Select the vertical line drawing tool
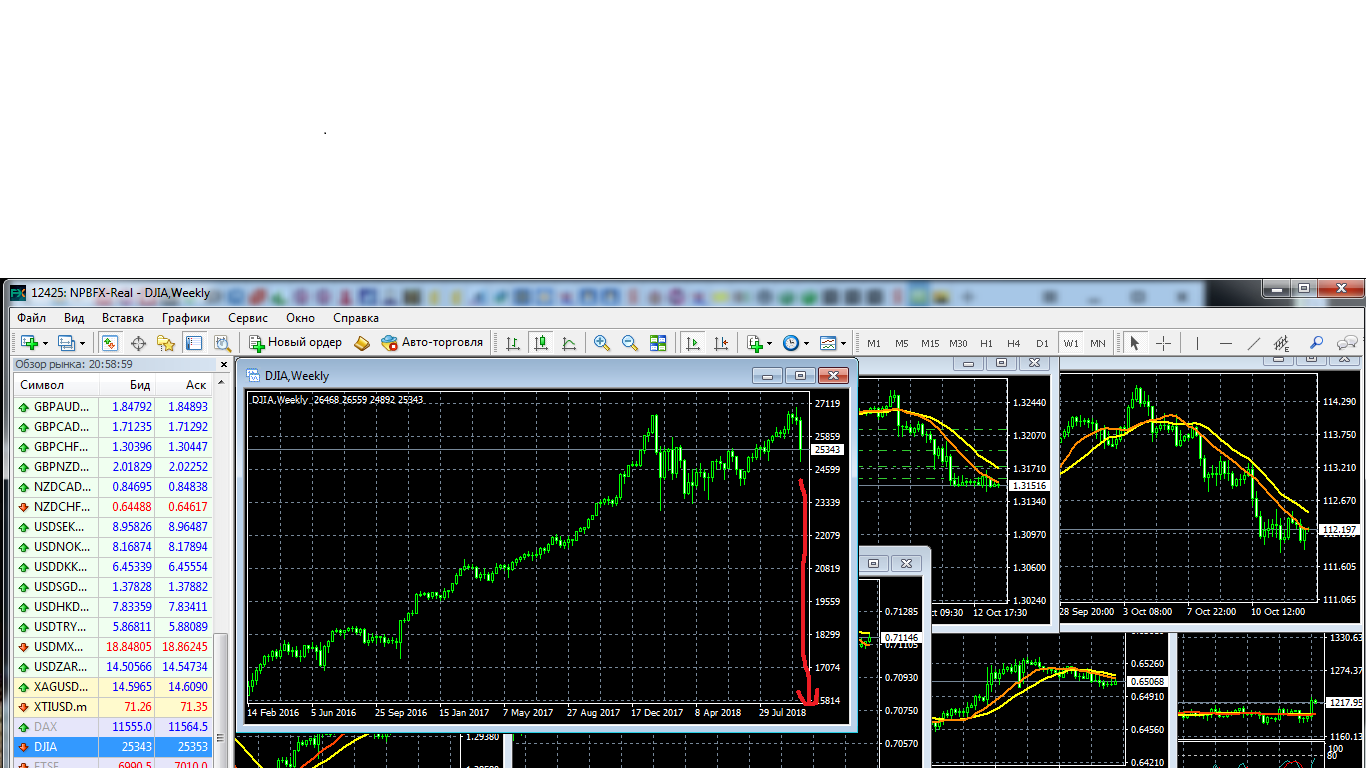 coord(1197,343)
